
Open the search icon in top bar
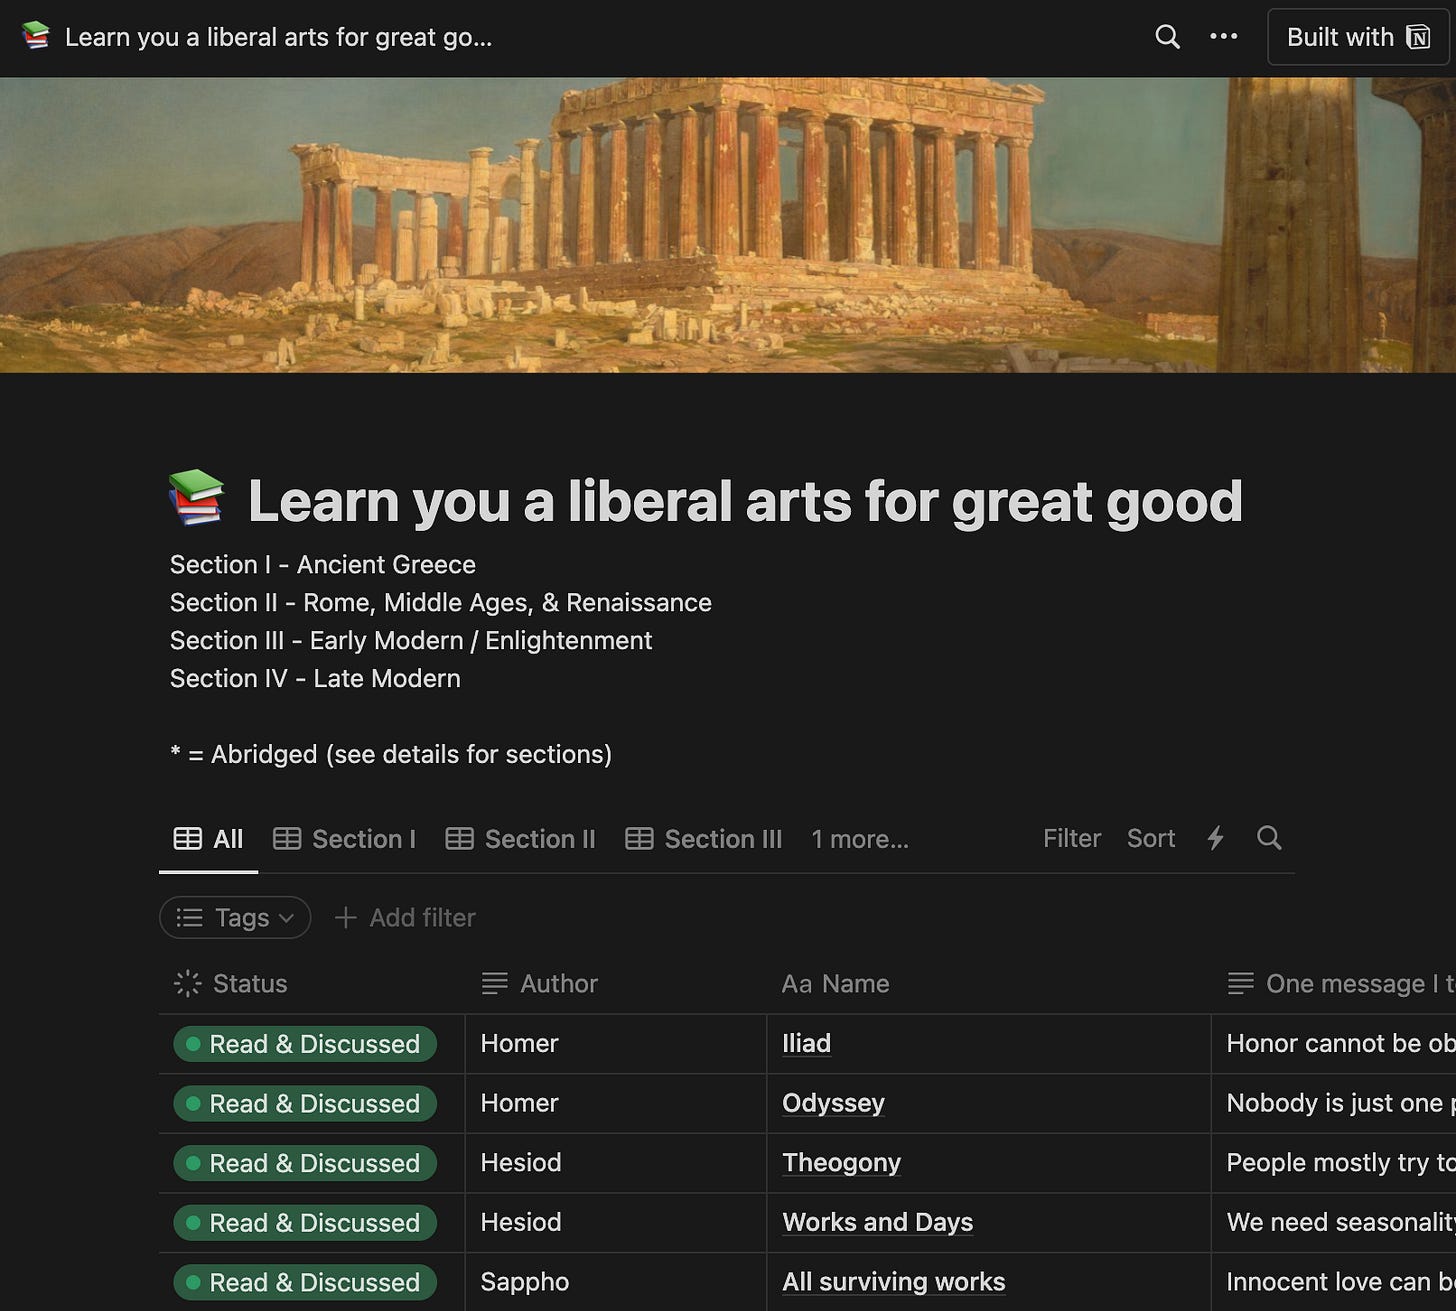point(1167,37)
